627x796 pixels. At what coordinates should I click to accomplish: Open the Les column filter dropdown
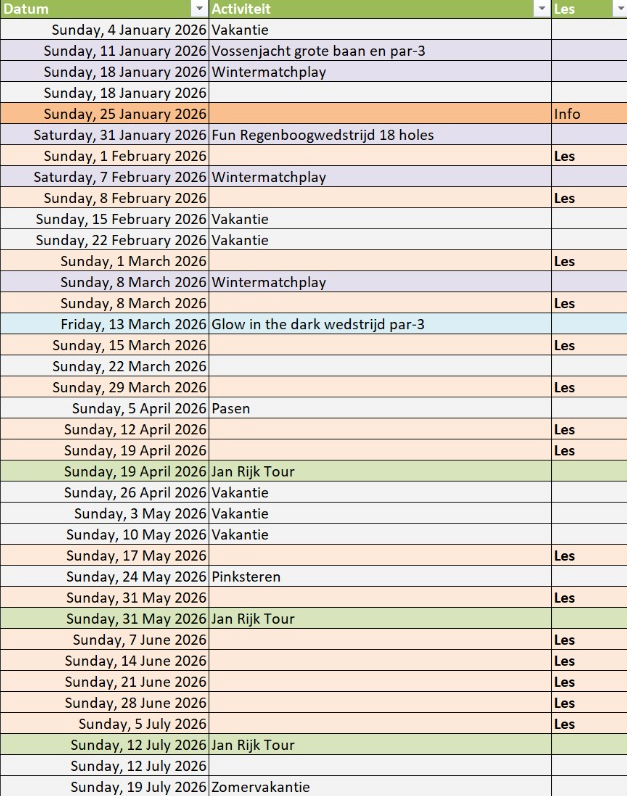coord(617,9)
